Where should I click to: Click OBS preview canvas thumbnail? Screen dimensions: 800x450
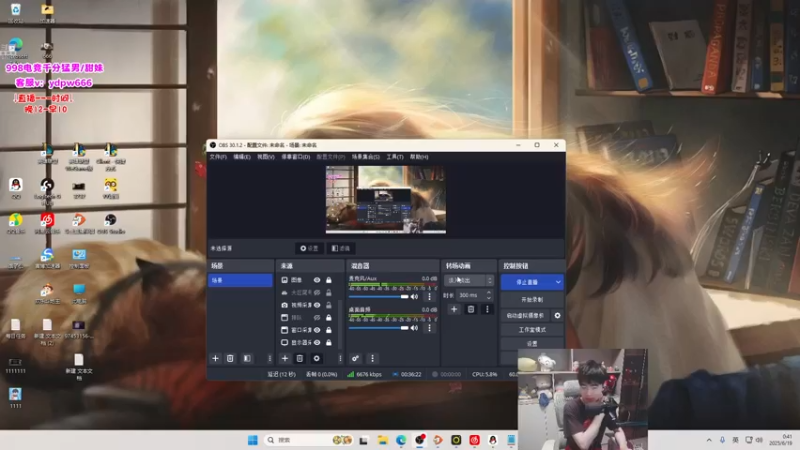click(386, 200)
